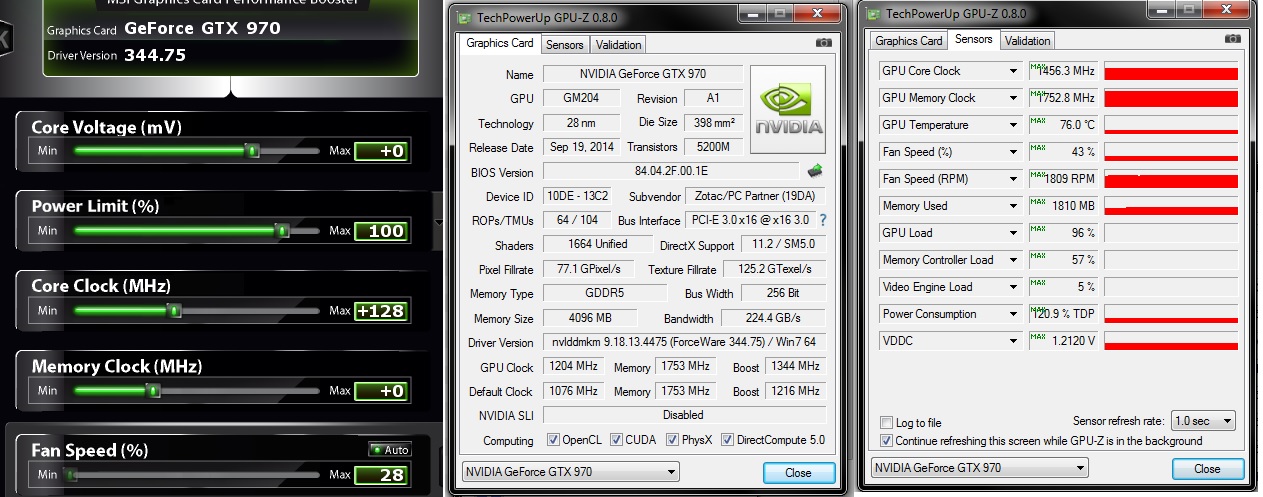Image resolution: width=1263 pixels, height=497 pixels.
Task: Click Close button in Sensors window
Action: coord(1208,469)
